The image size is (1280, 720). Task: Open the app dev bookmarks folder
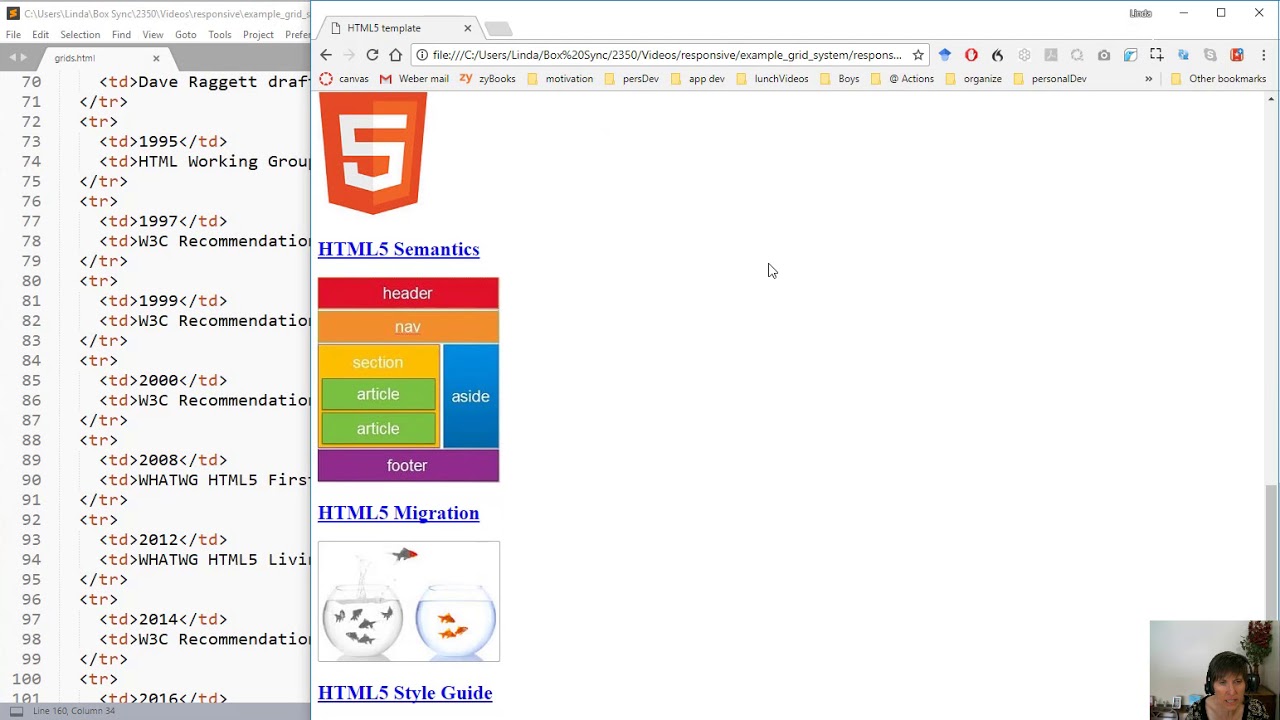[697, 79]
